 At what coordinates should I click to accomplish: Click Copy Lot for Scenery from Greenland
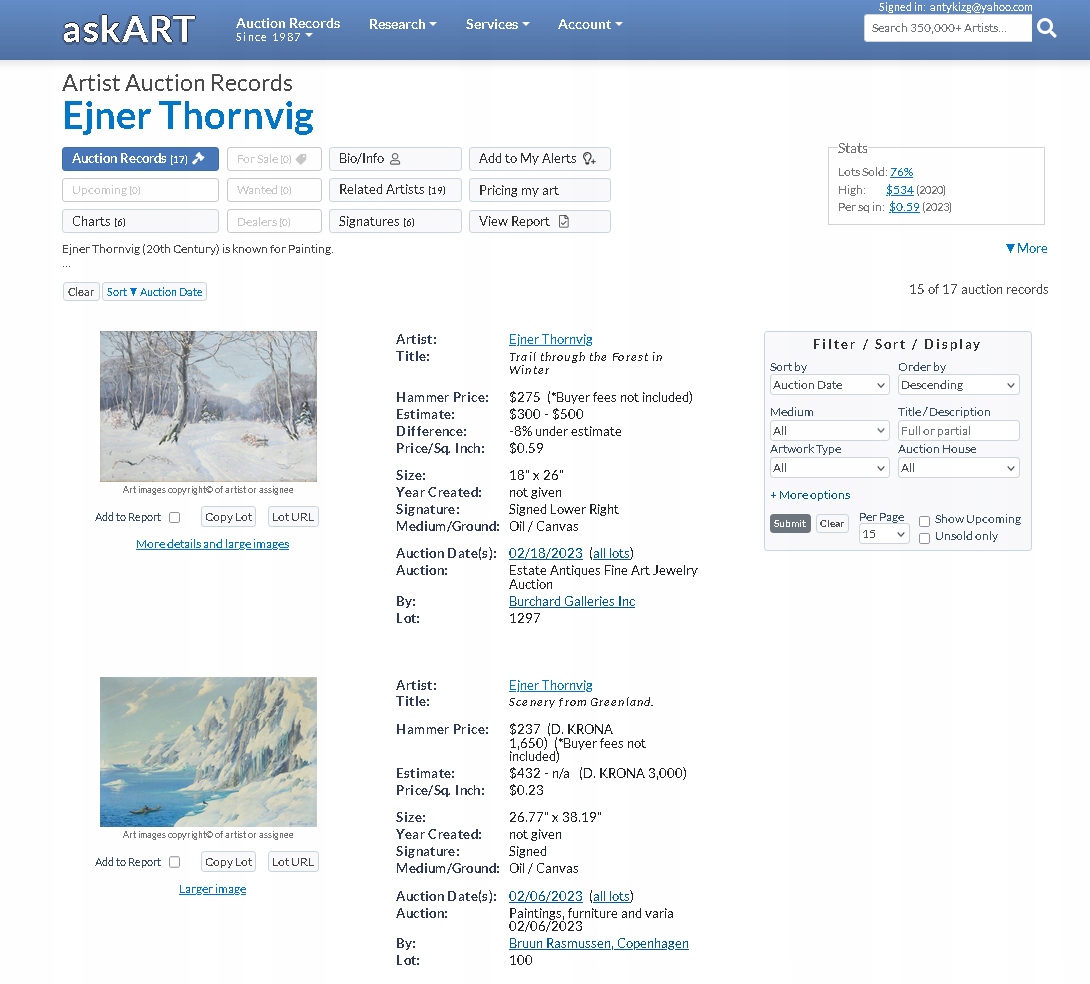point(228,862)
